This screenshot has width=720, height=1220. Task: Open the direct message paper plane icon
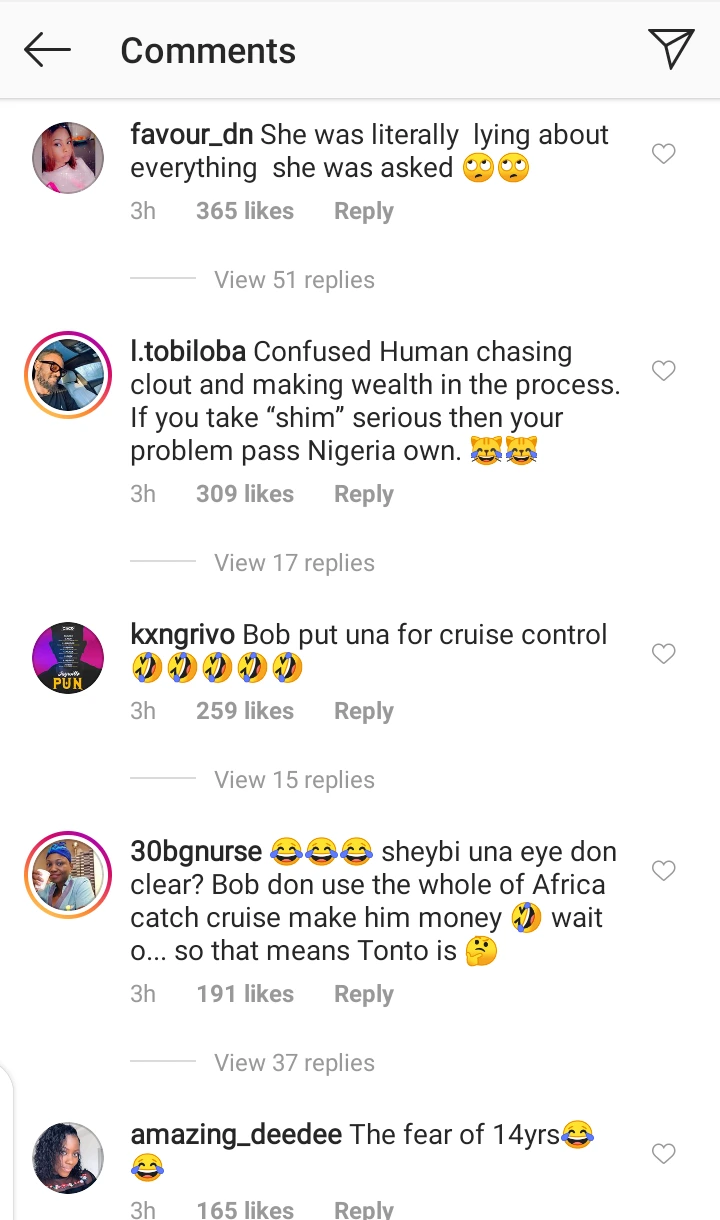click(x=670, y=50)
